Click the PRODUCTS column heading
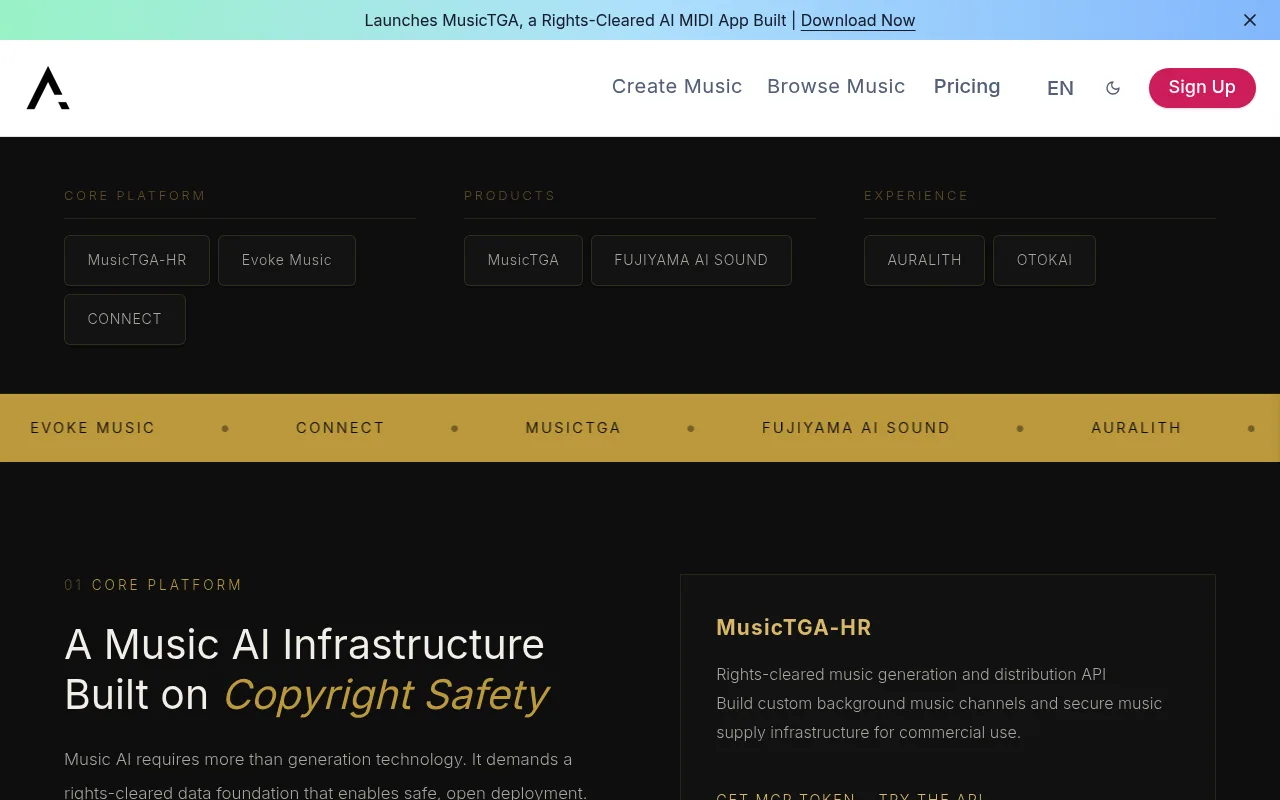The image size is (1280, 800). point(510,196)
